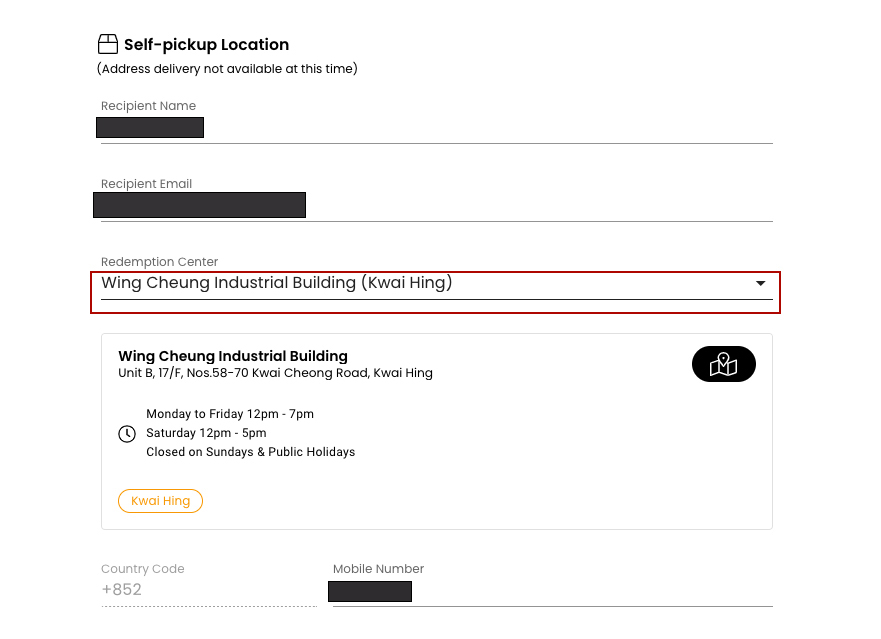Click the address delivery unavailable note
This screenshot has height=639, width=881.
(x=227, y=69)
